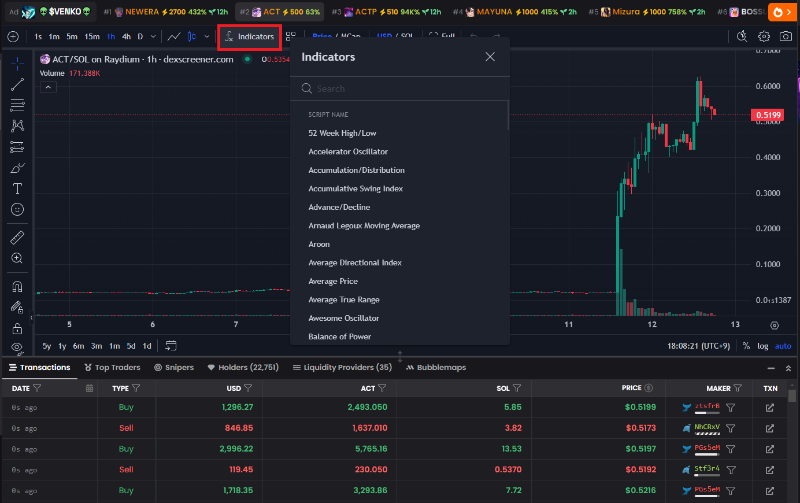Select the brush drawing tool

tap(17, 168)
